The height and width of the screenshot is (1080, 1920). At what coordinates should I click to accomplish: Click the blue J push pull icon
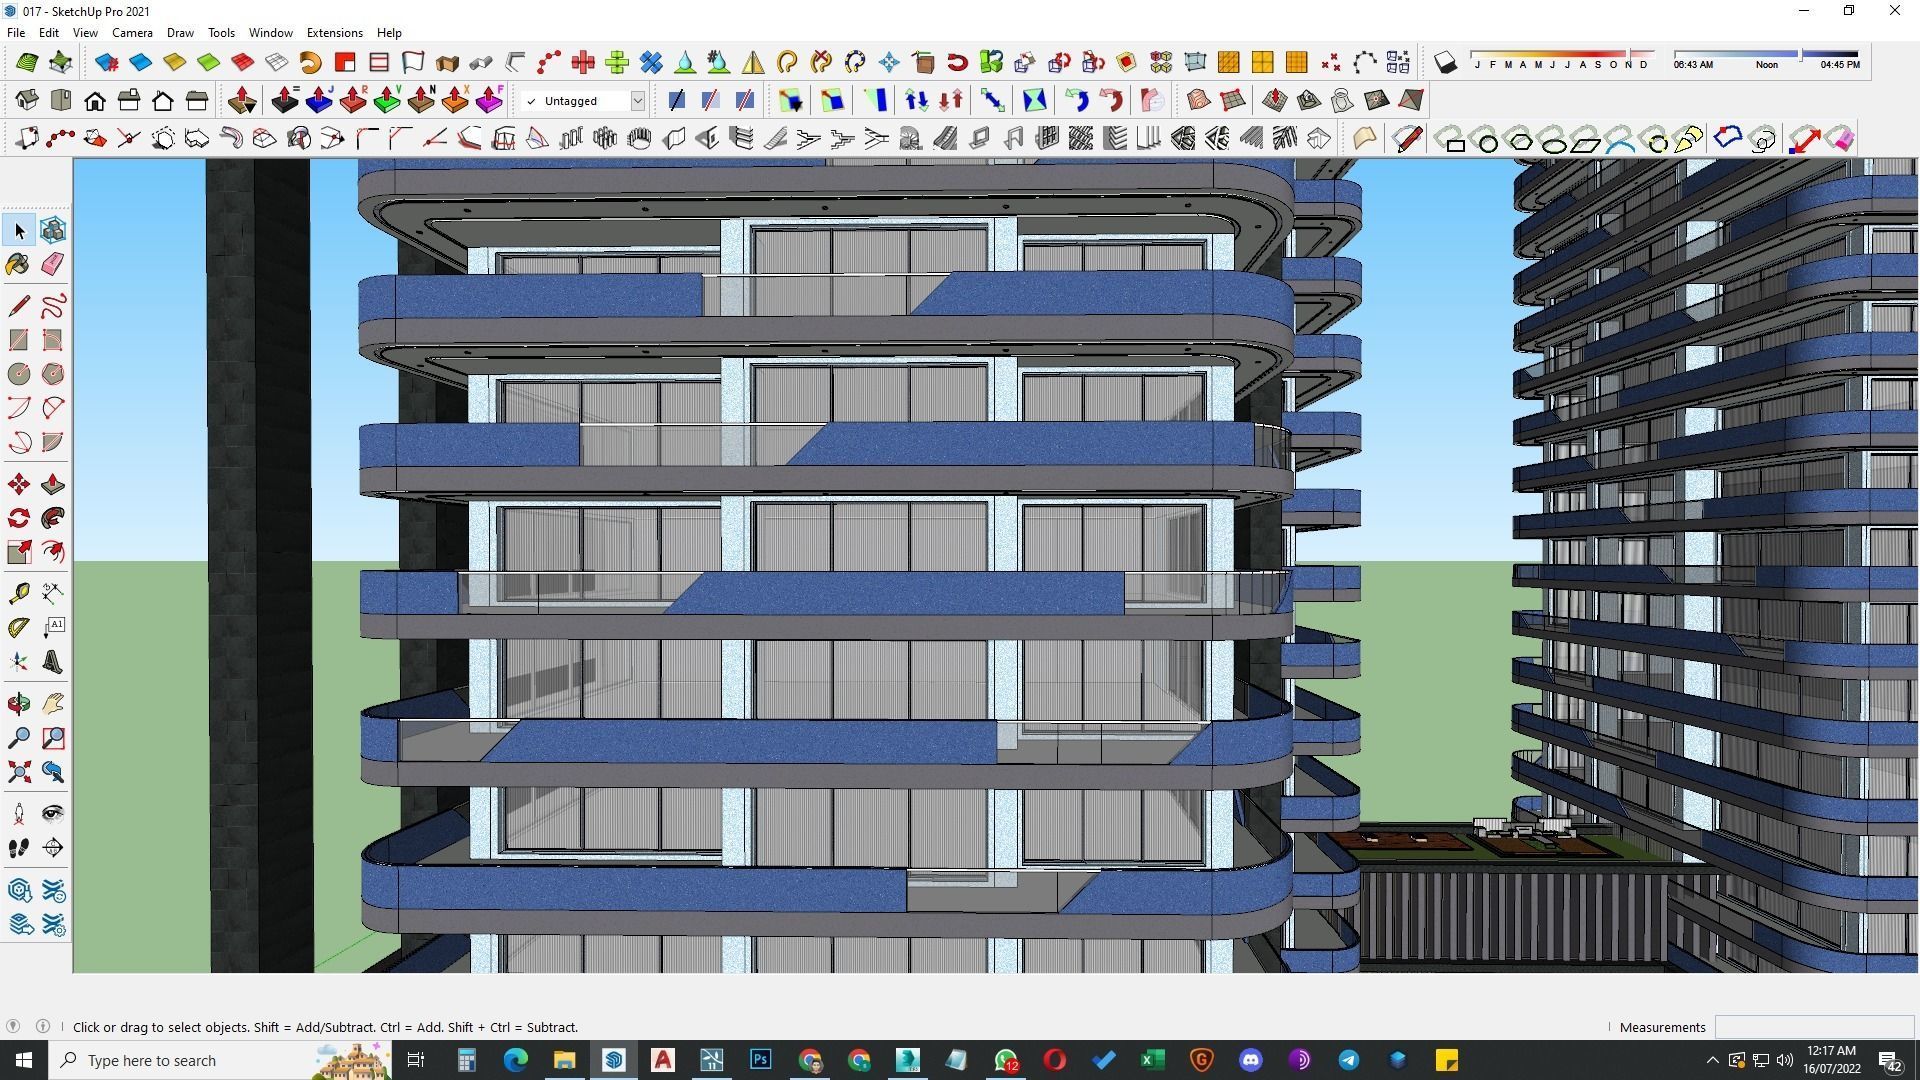(319, 101)
